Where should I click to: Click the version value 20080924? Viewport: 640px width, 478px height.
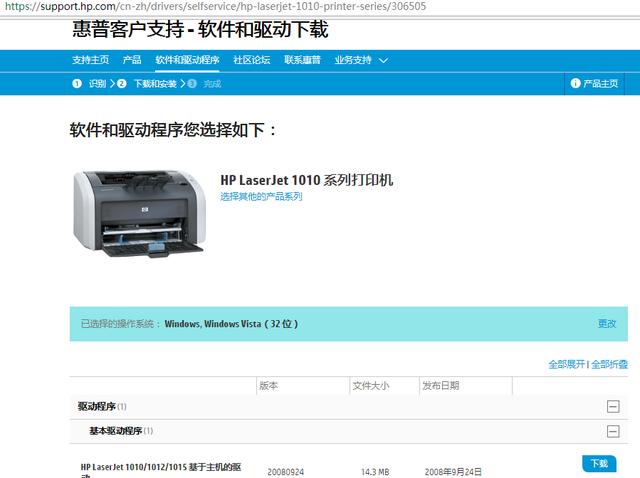pos(286,472)
